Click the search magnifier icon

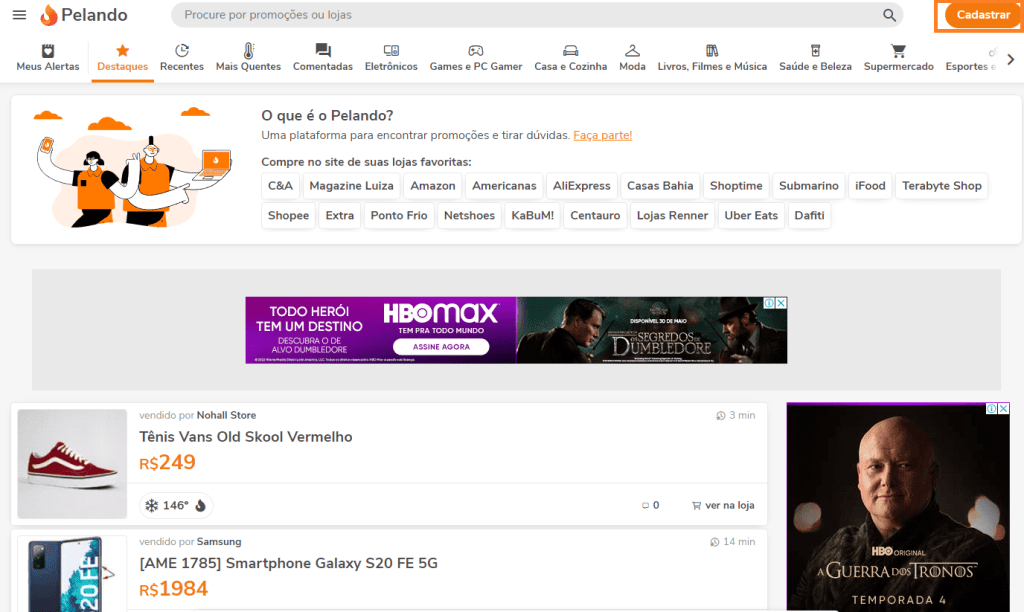coord(889,15)
